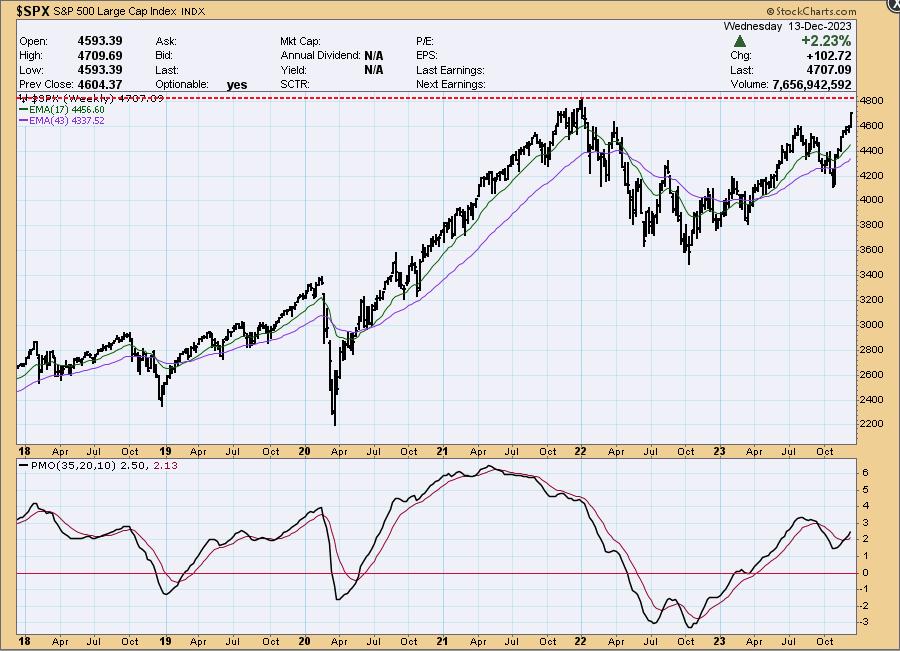Click the Prev Close value 4604.37

100,84
